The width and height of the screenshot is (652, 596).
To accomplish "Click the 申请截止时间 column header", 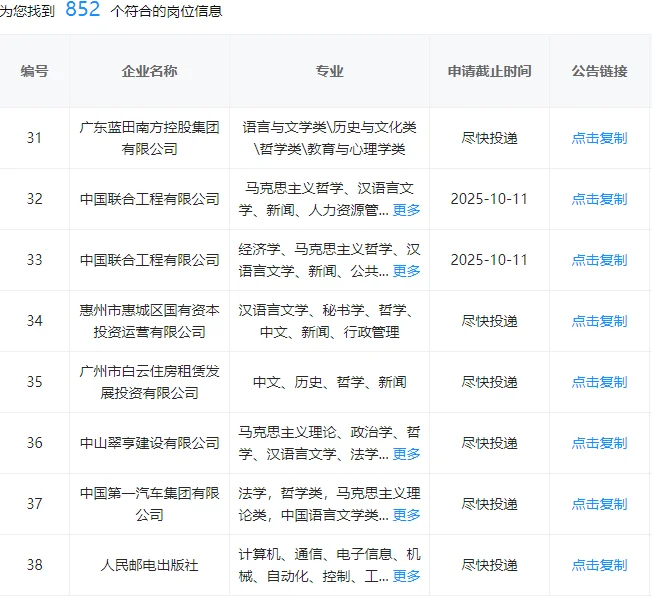I will coord(489,71).
